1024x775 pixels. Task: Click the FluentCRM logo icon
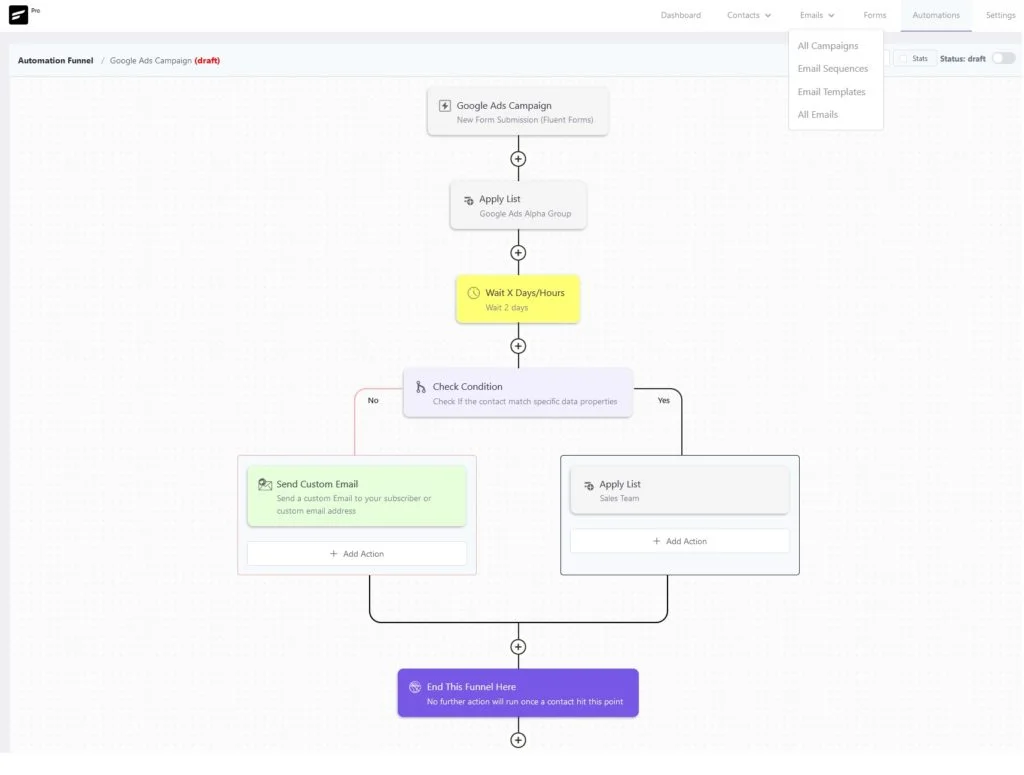coord(18,14)
